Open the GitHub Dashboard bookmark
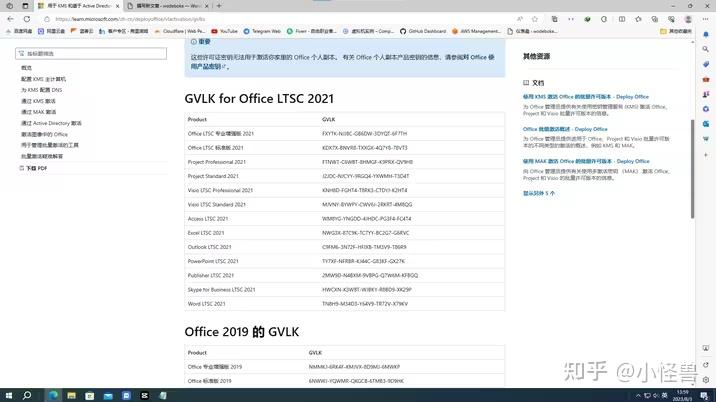 tap(423, 31)
